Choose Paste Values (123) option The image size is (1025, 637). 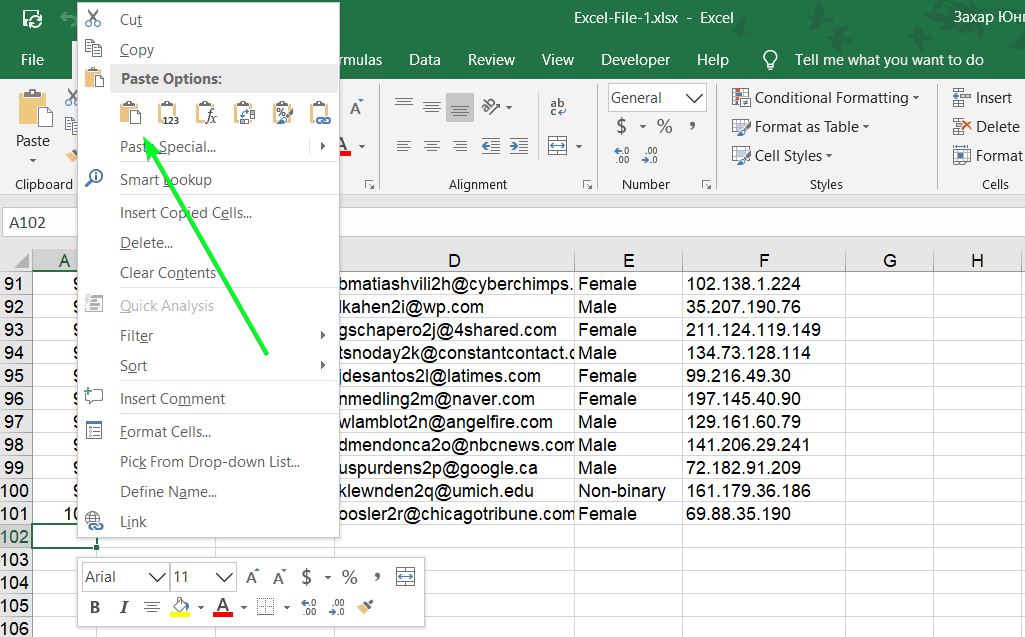(169, 113)
